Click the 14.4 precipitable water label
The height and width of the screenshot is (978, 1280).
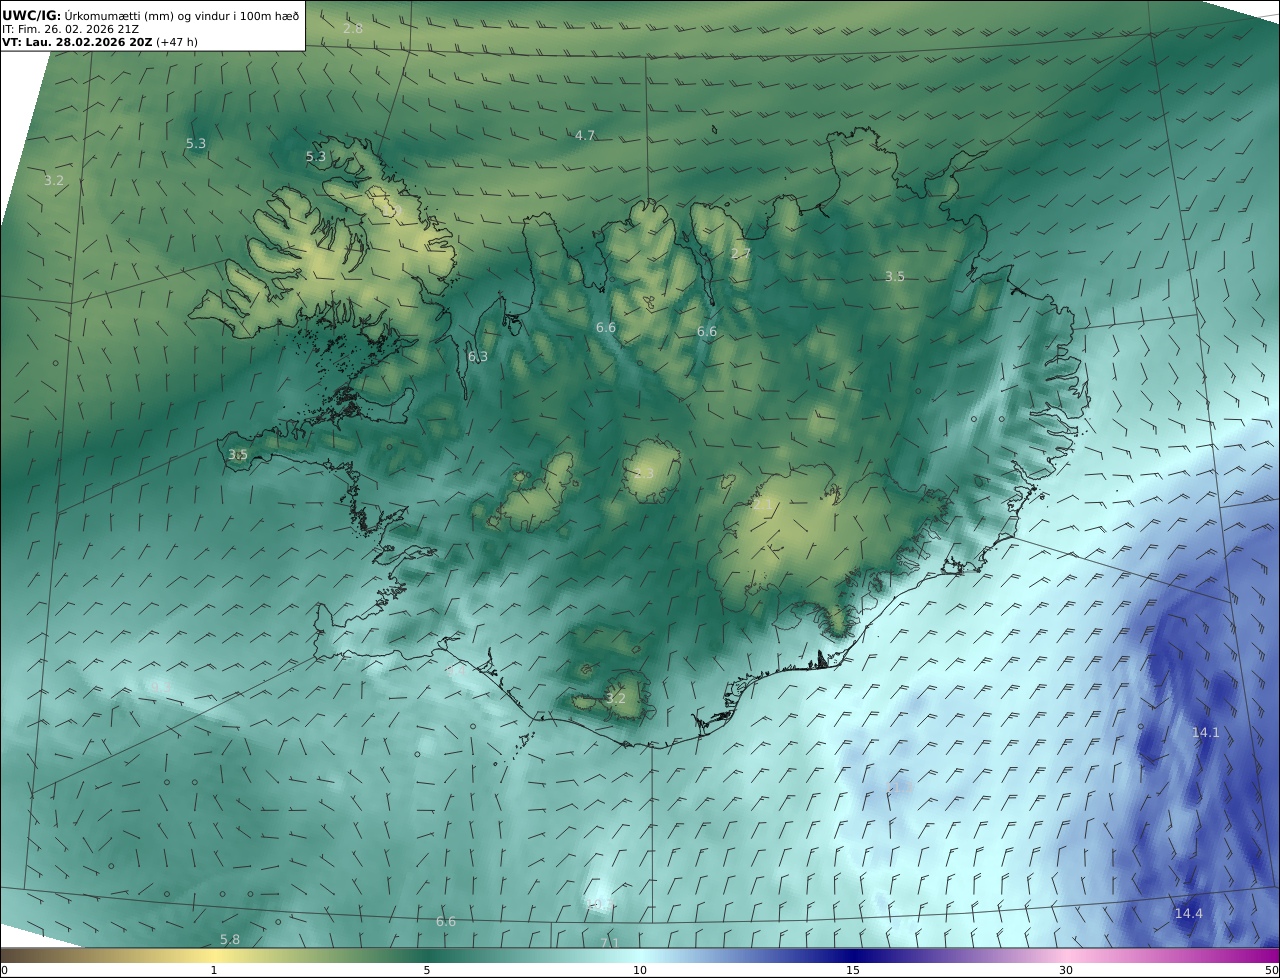click(1188, 913)
